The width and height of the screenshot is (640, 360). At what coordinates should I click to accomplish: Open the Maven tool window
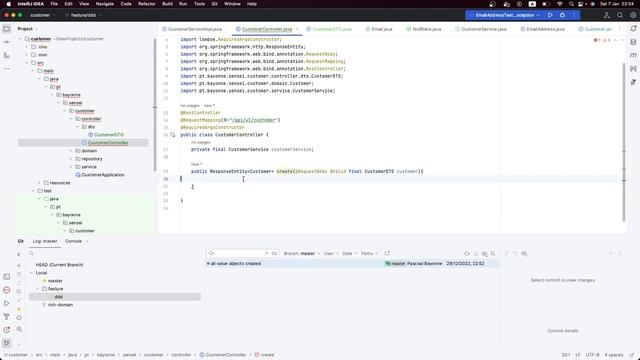click(x=633, y=56)
